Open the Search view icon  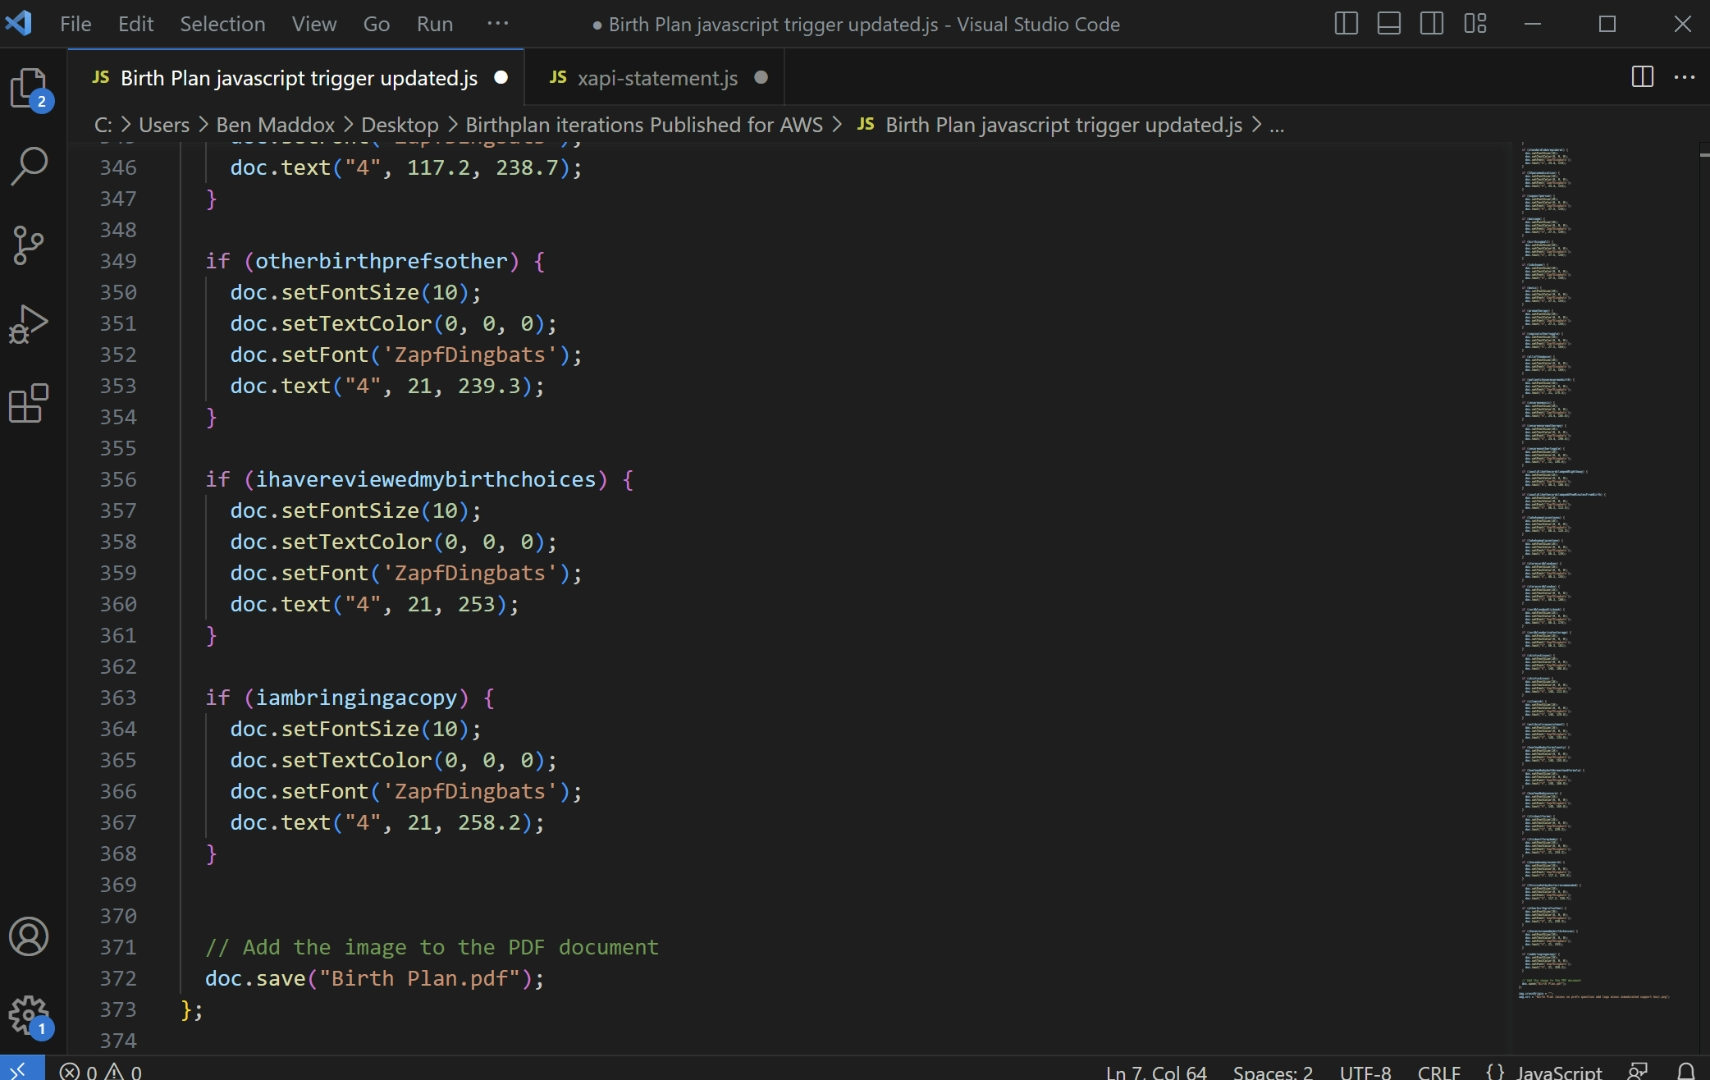29,166
